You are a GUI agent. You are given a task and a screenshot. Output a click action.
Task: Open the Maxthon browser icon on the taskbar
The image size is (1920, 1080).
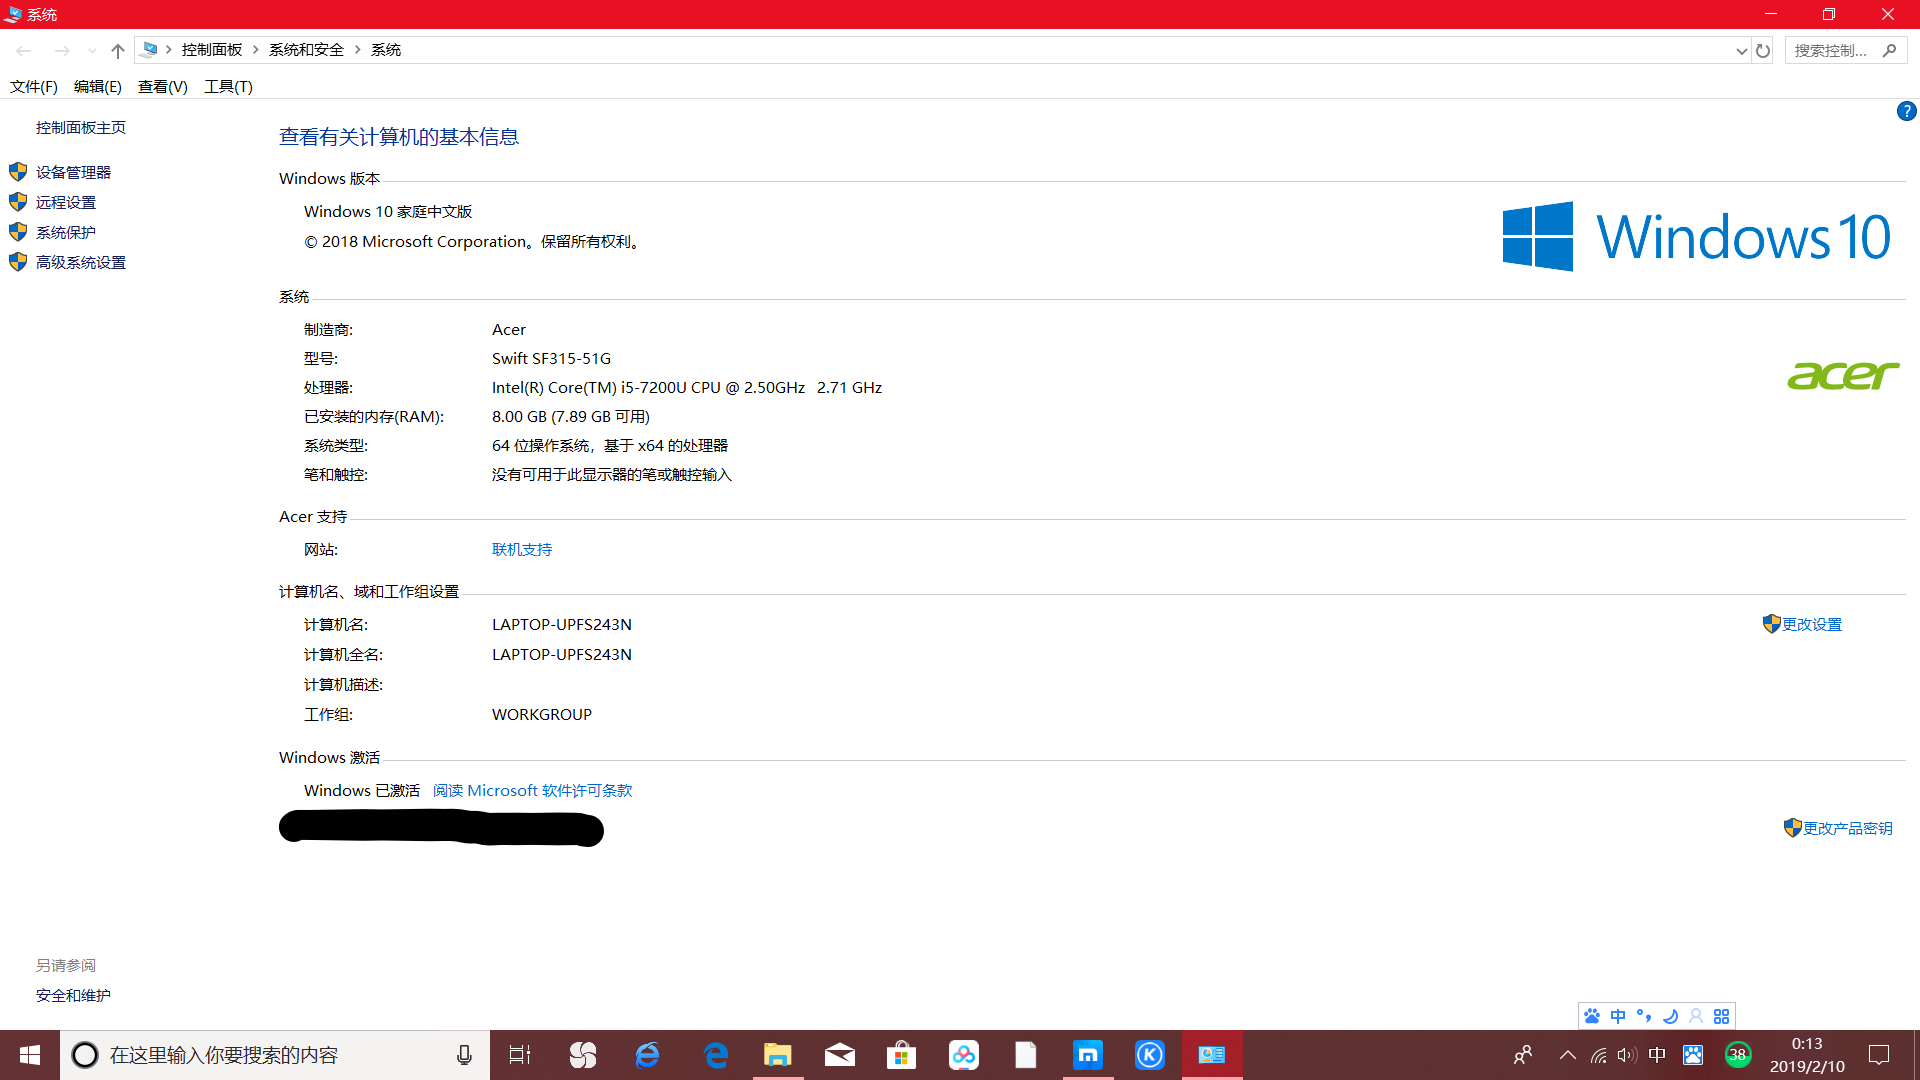coord(1088,1055)
